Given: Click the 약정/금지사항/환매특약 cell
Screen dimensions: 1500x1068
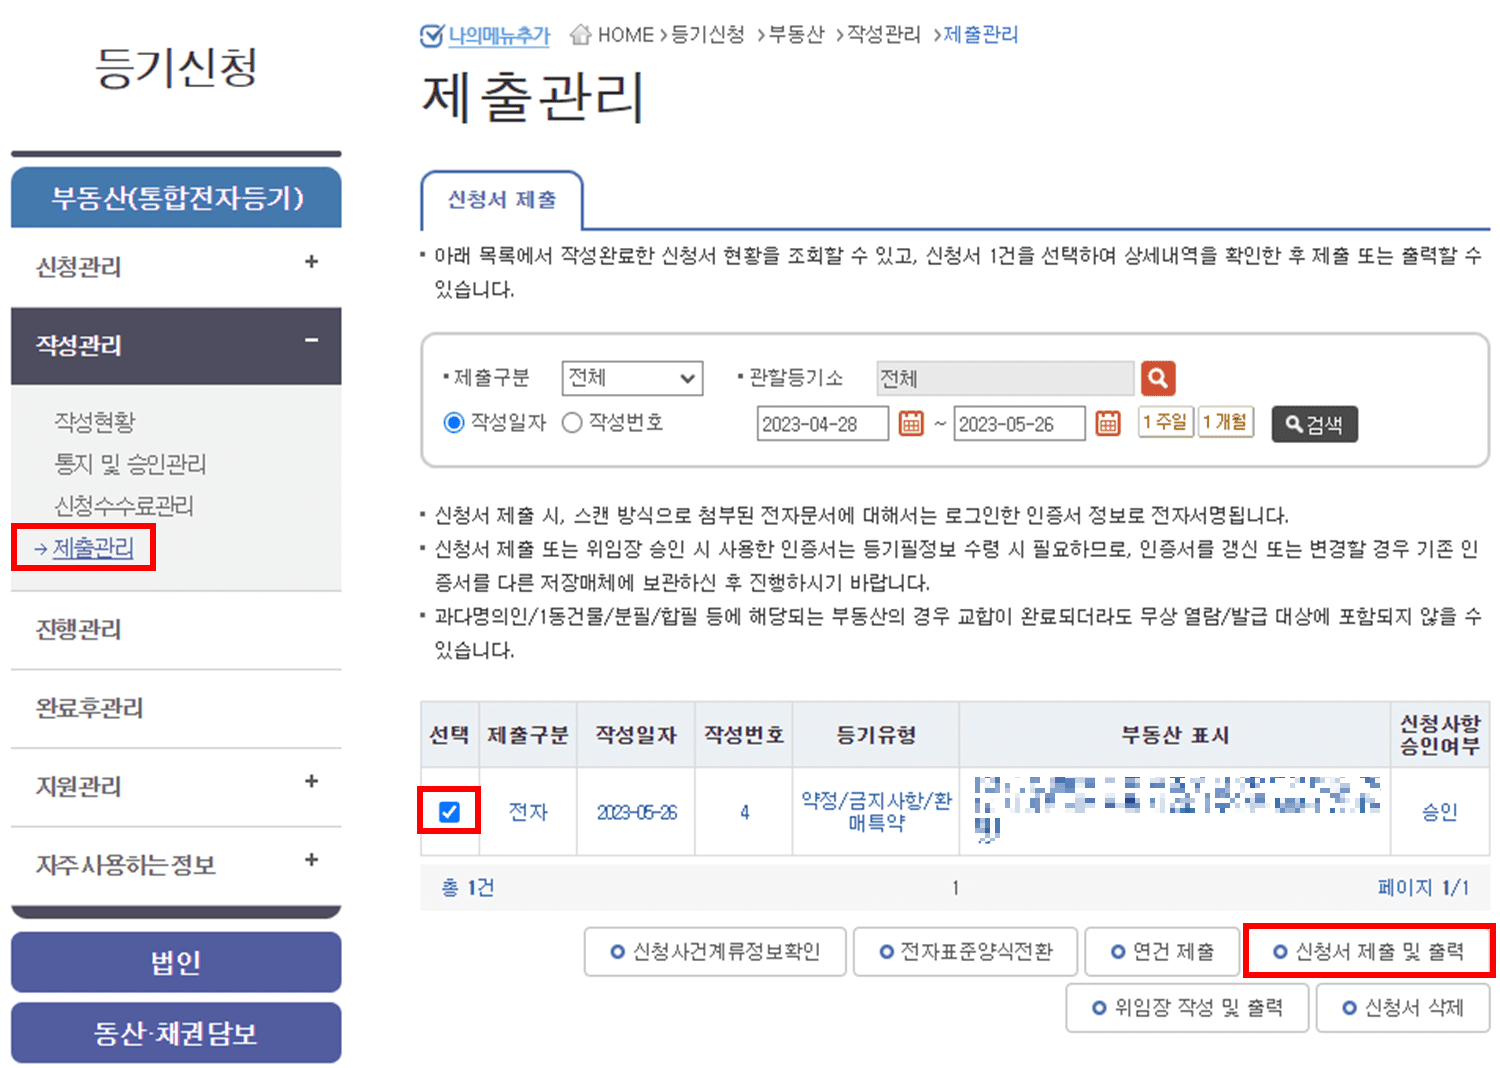Looking at the screenshot, I should (x=876, y=812).
